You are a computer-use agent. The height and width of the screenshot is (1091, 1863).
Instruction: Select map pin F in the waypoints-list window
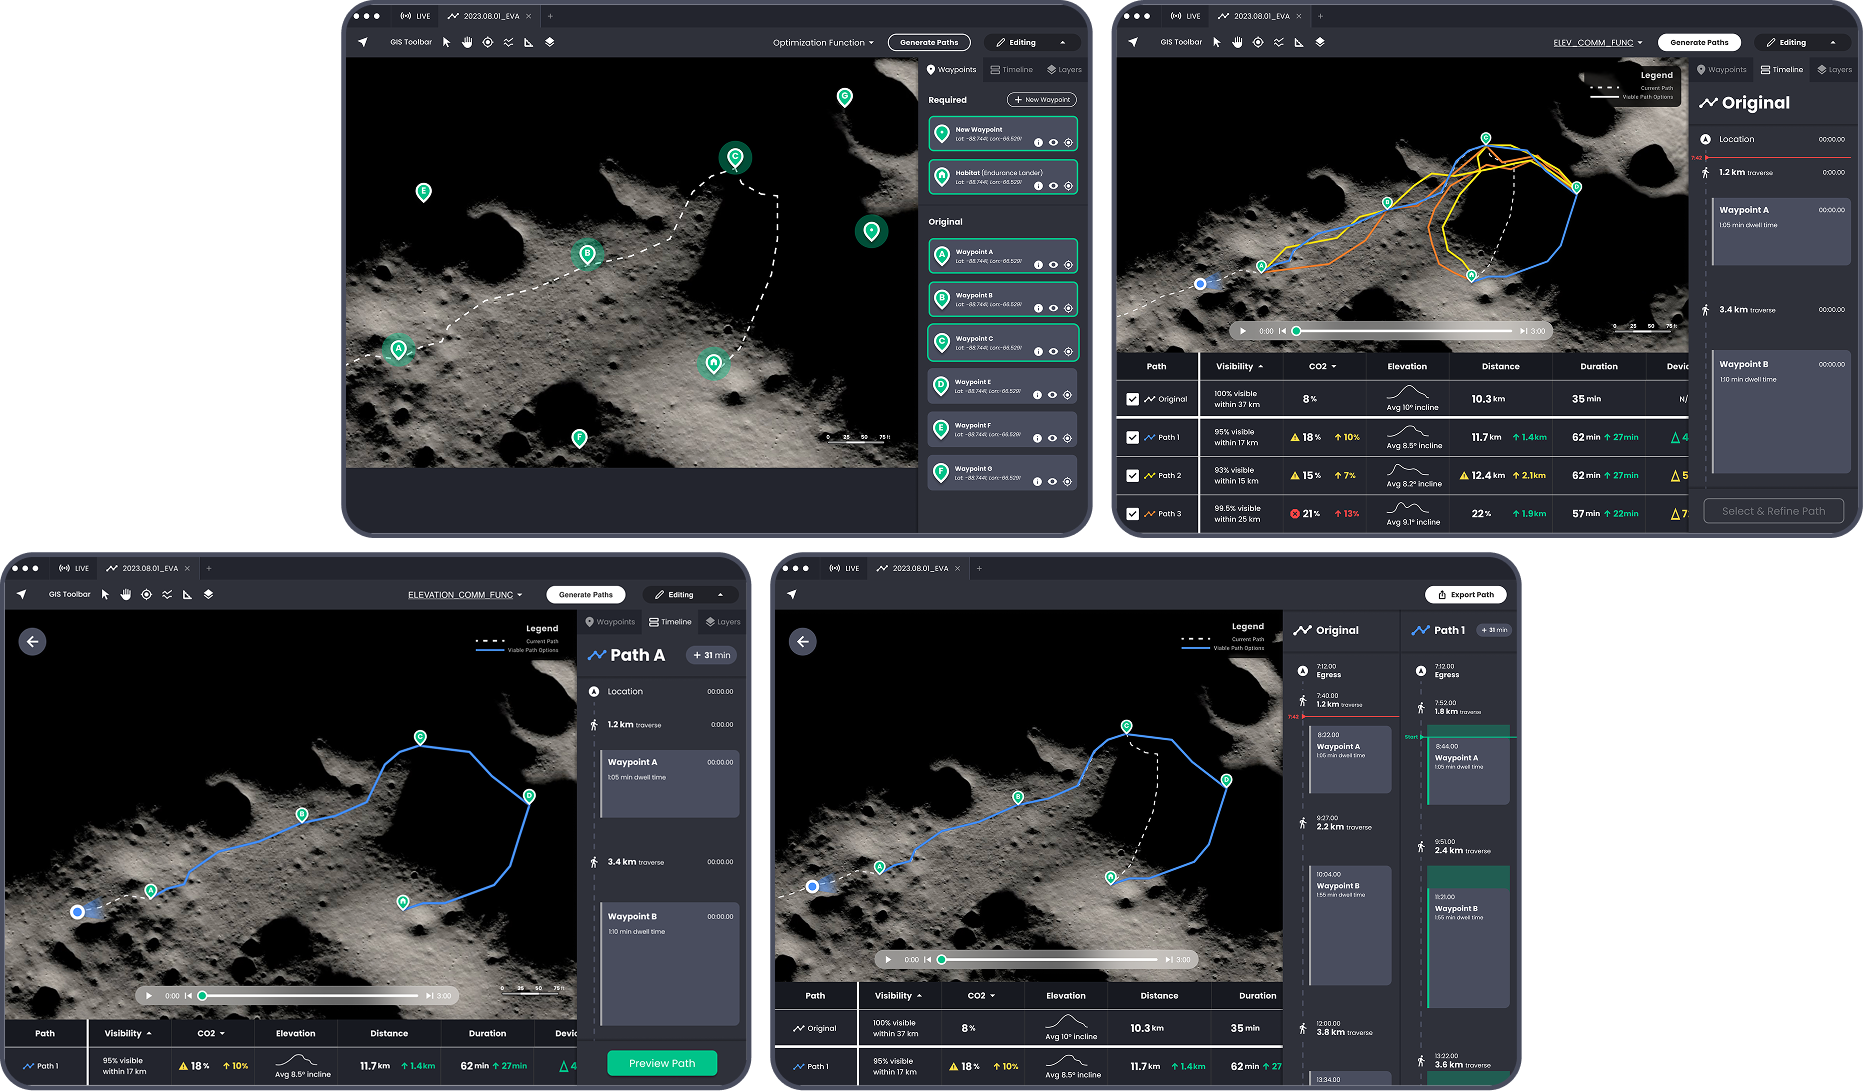pos(579,438)
